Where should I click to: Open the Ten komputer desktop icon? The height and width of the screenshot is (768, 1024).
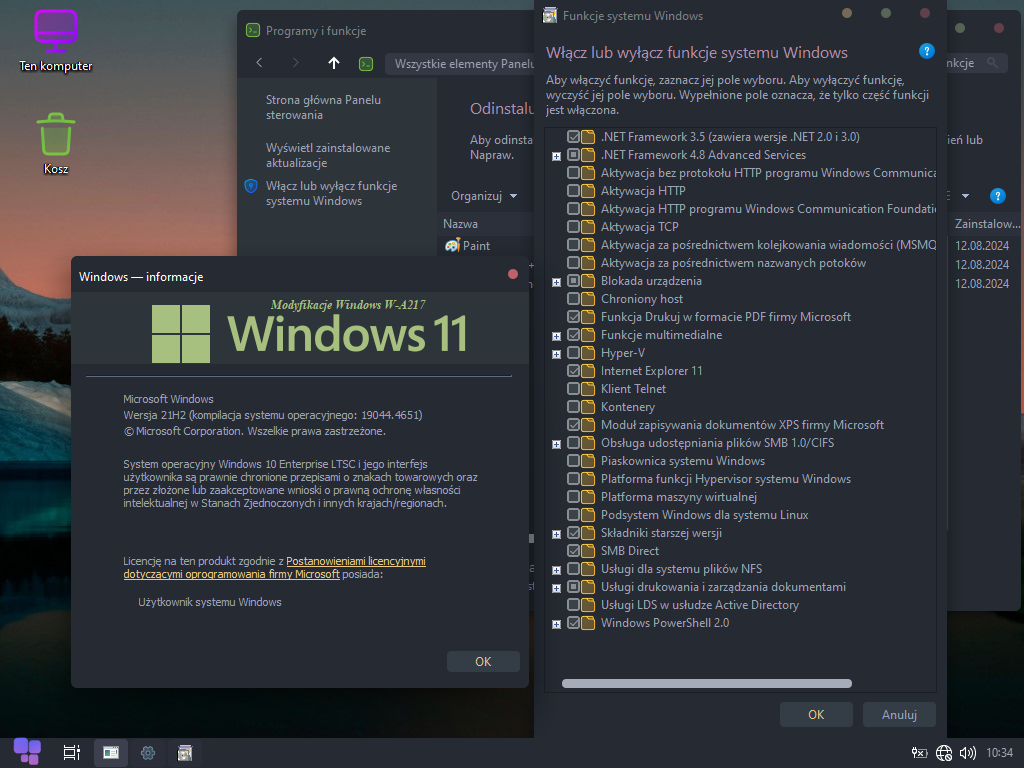(55, 40)
